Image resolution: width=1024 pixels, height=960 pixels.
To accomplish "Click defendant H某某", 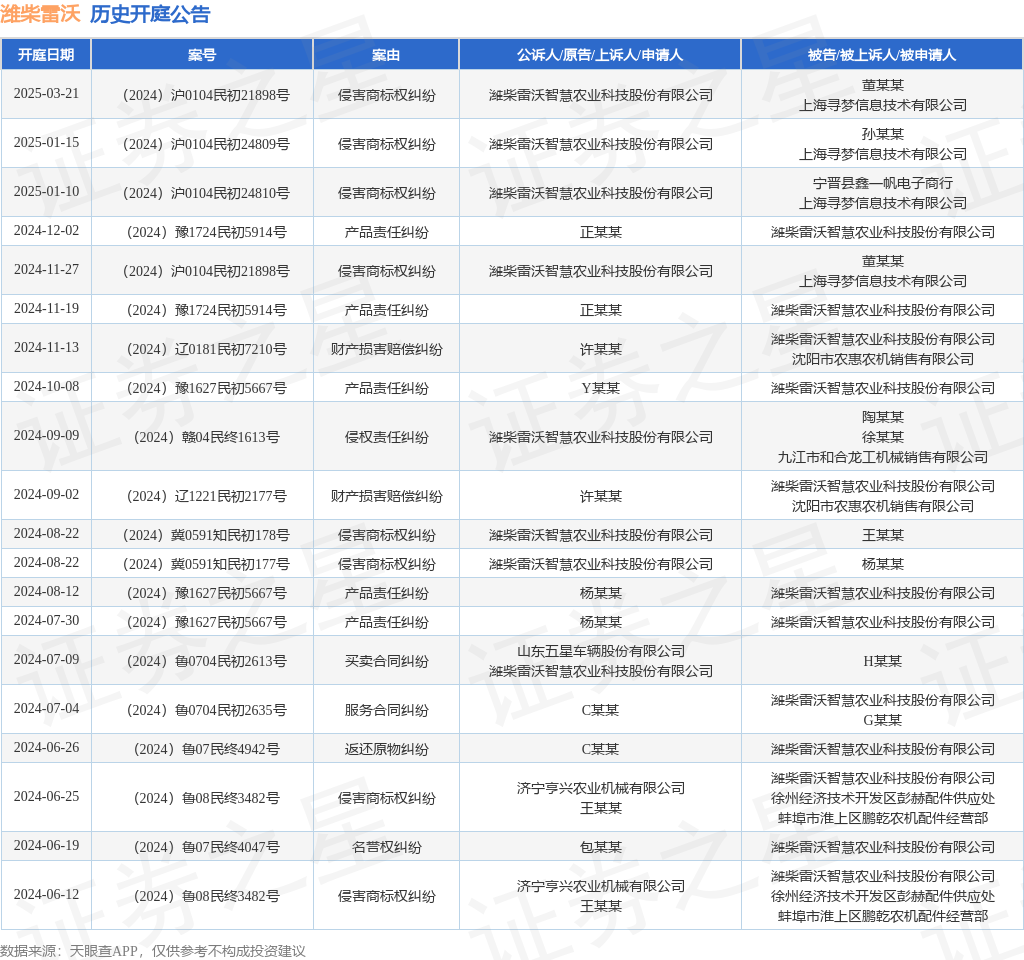I will [882, 662].
